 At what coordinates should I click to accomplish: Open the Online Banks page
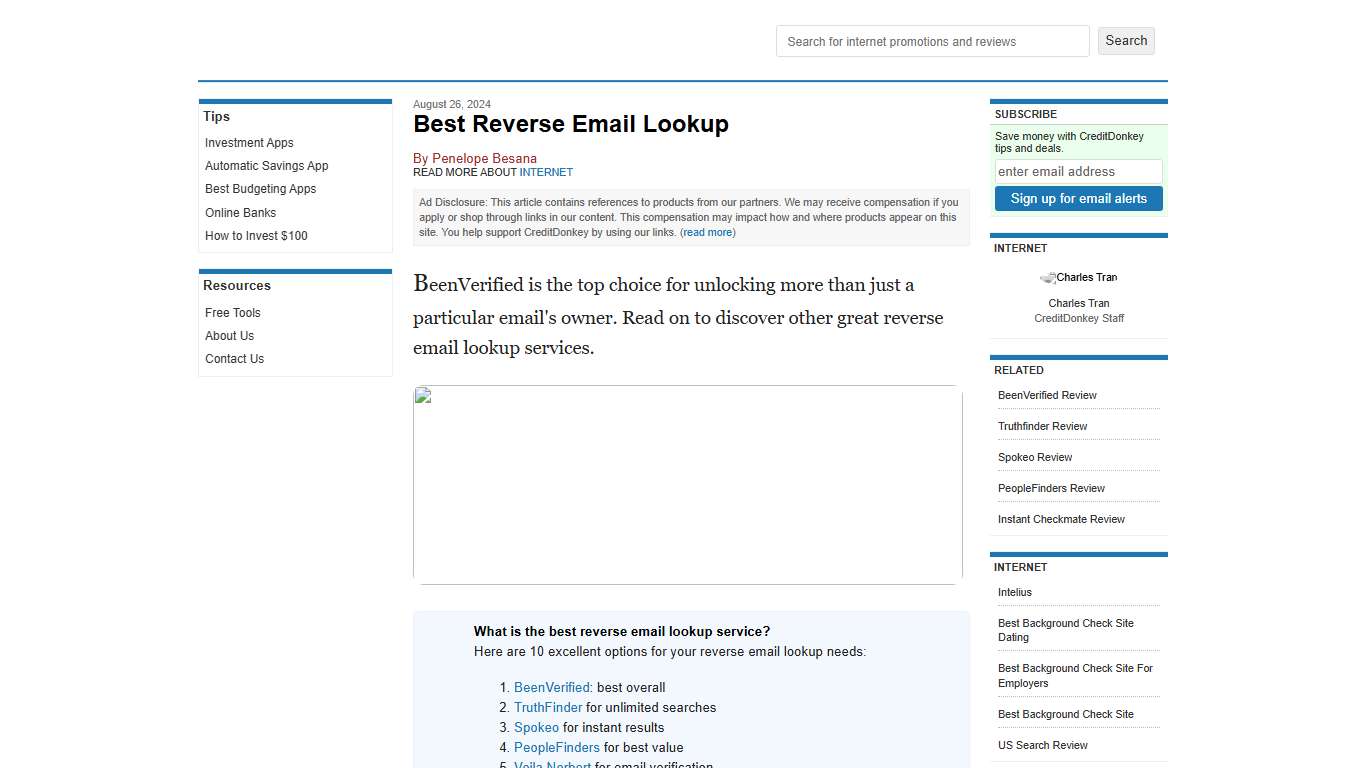pyautogui.click(x=240, y=212)
